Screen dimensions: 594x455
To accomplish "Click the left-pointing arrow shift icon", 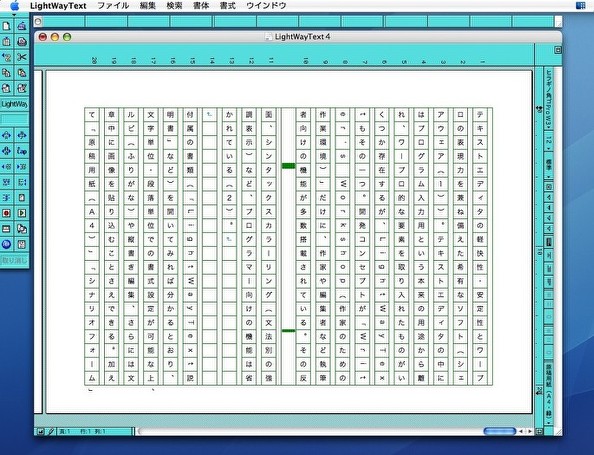I will [x=6, y=167].
